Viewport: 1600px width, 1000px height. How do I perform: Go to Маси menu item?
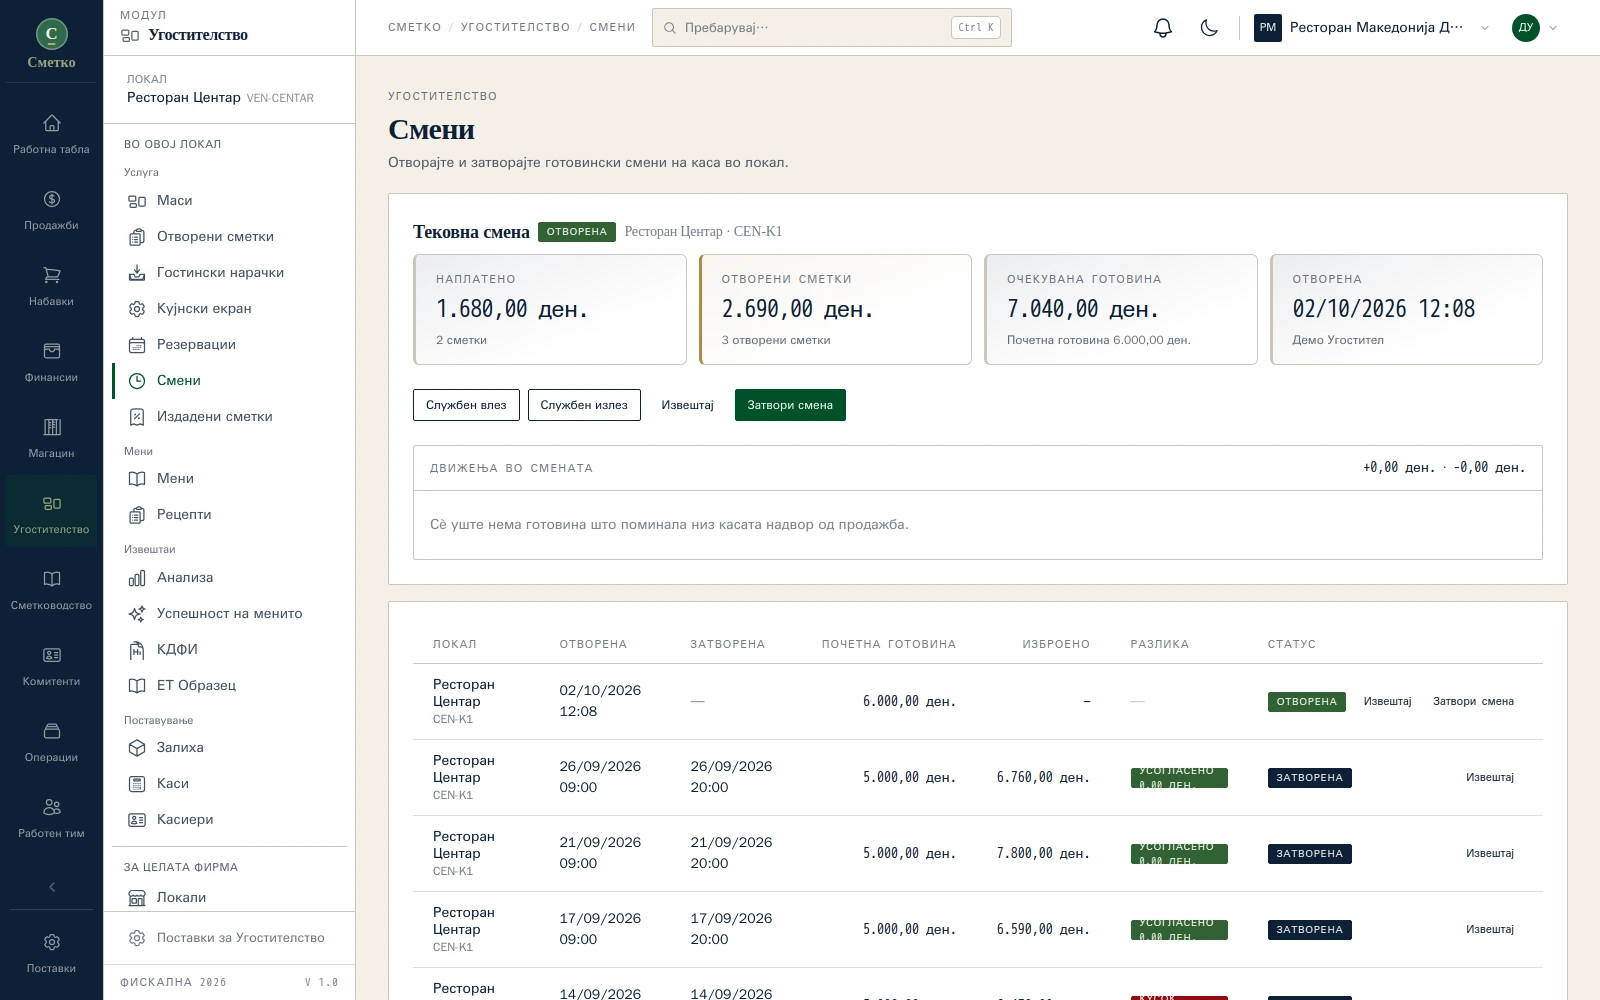229,201
